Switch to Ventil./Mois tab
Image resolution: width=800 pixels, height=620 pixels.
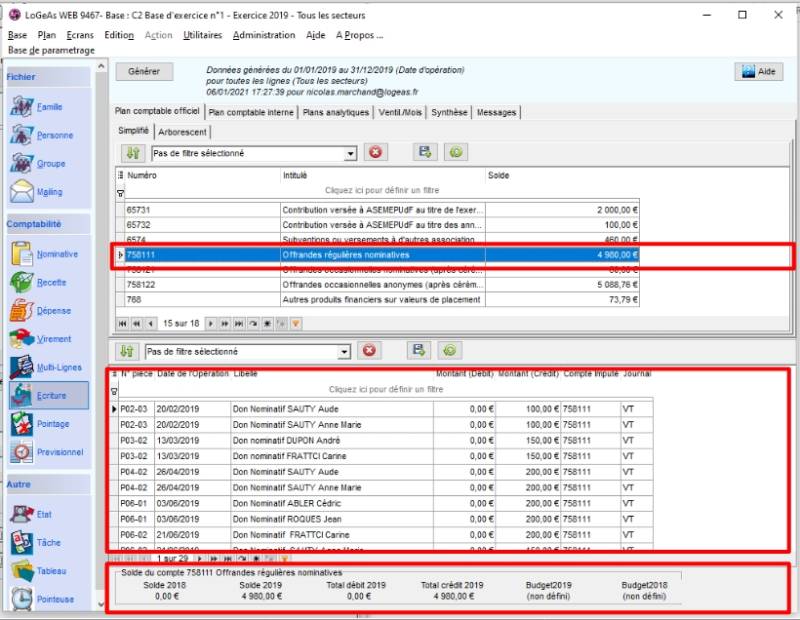400,112
